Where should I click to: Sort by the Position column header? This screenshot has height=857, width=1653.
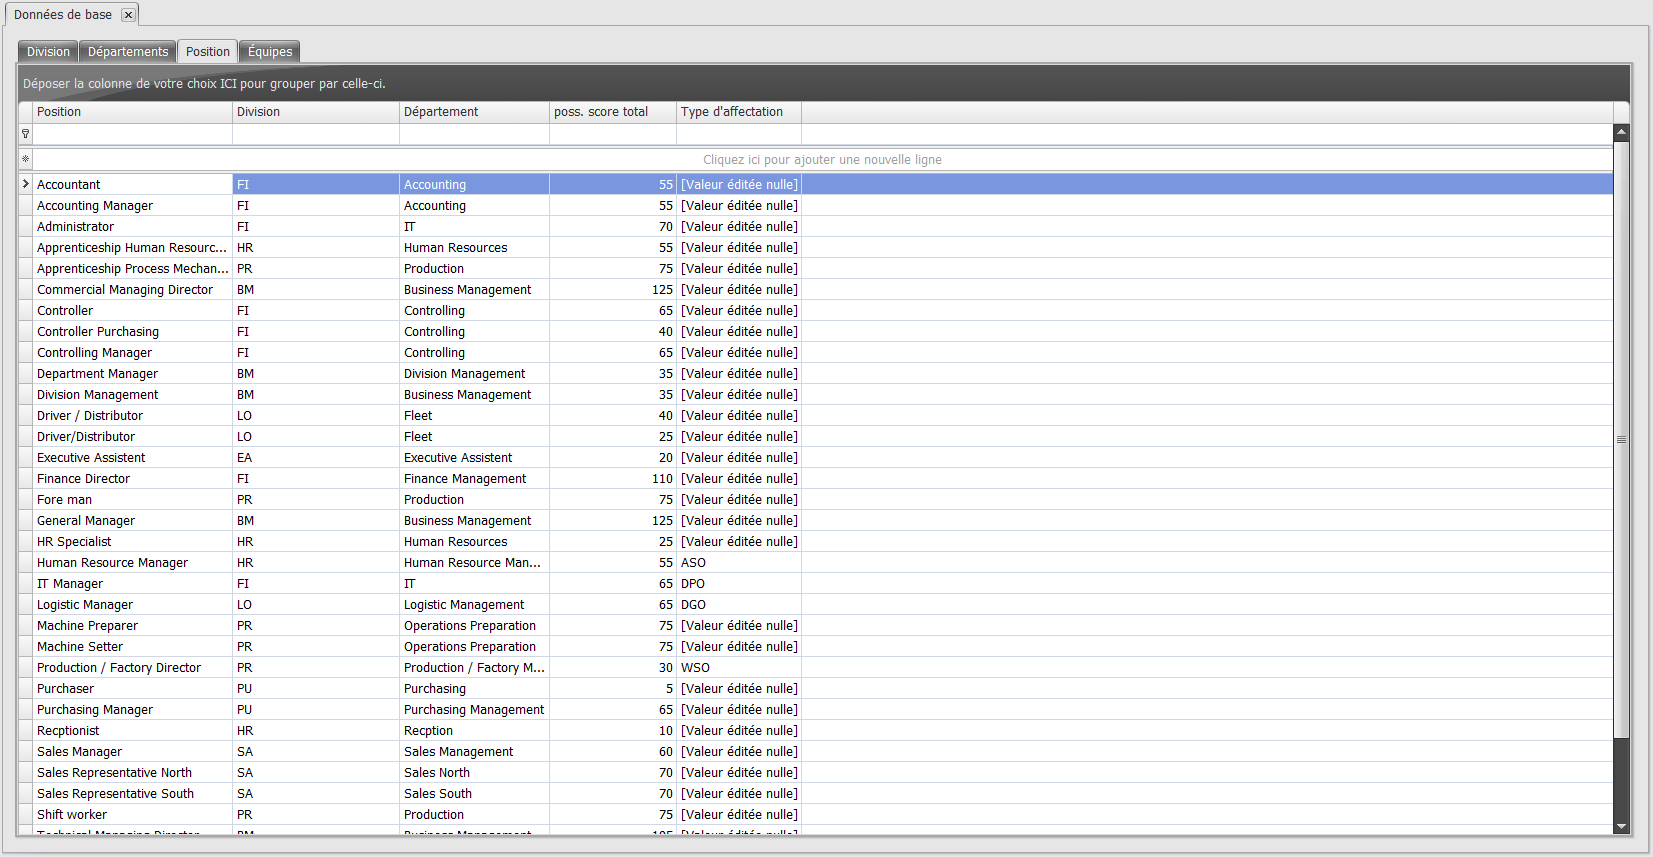(132, 112)
